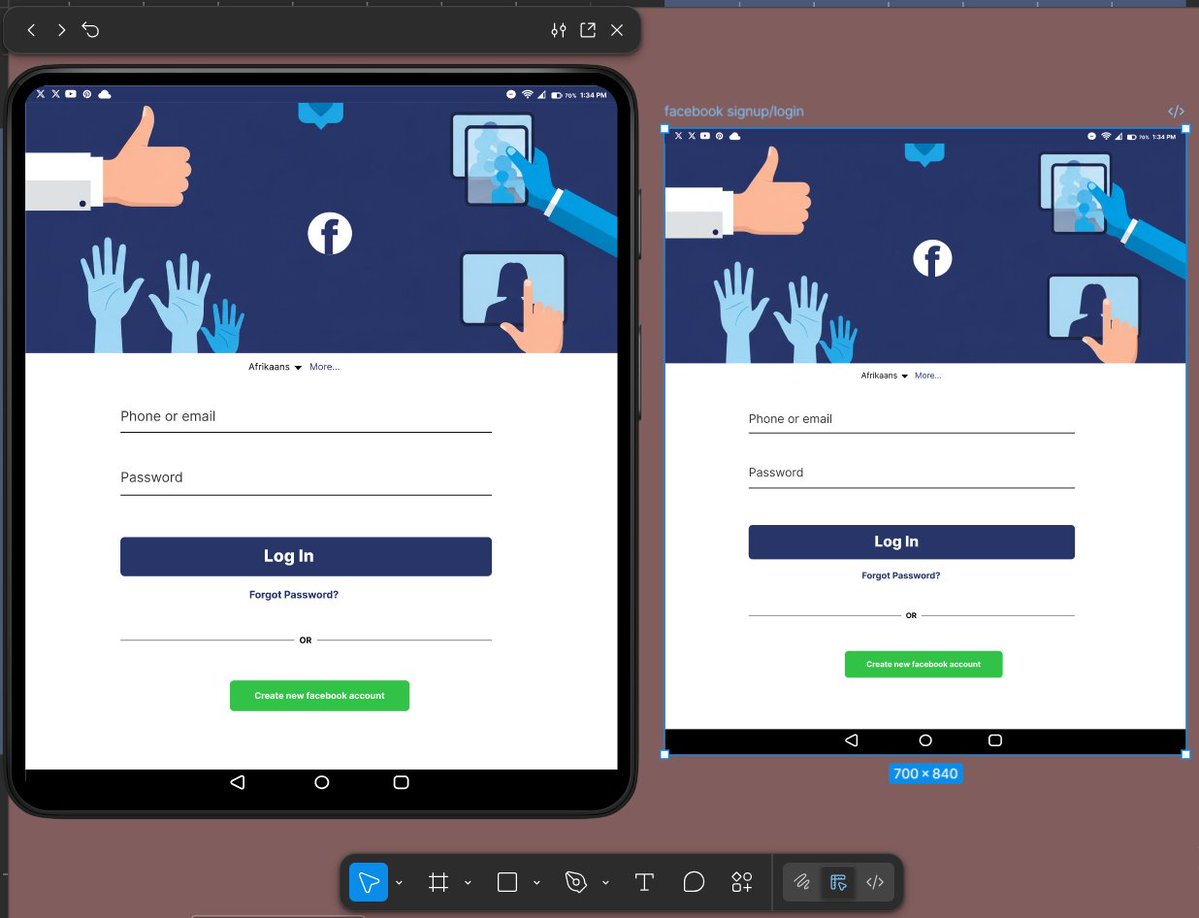Click wifi status icon in preview
Screen dimensions: 1199x918
click(x=527, y=94)
